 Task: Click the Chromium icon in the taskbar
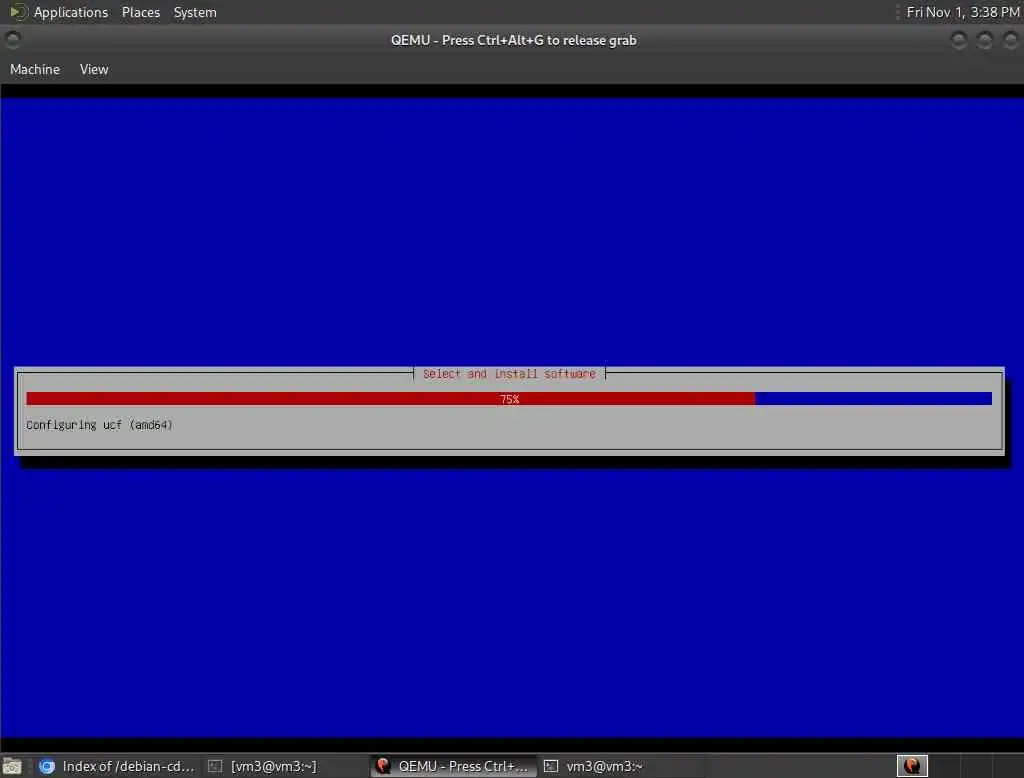click(47, 766)
